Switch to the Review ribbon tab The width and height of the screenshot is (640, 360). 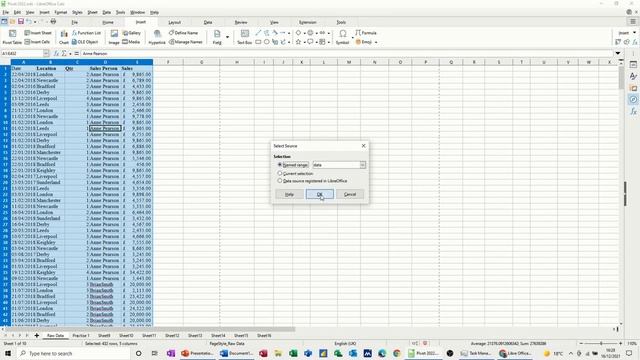[241, 22]
